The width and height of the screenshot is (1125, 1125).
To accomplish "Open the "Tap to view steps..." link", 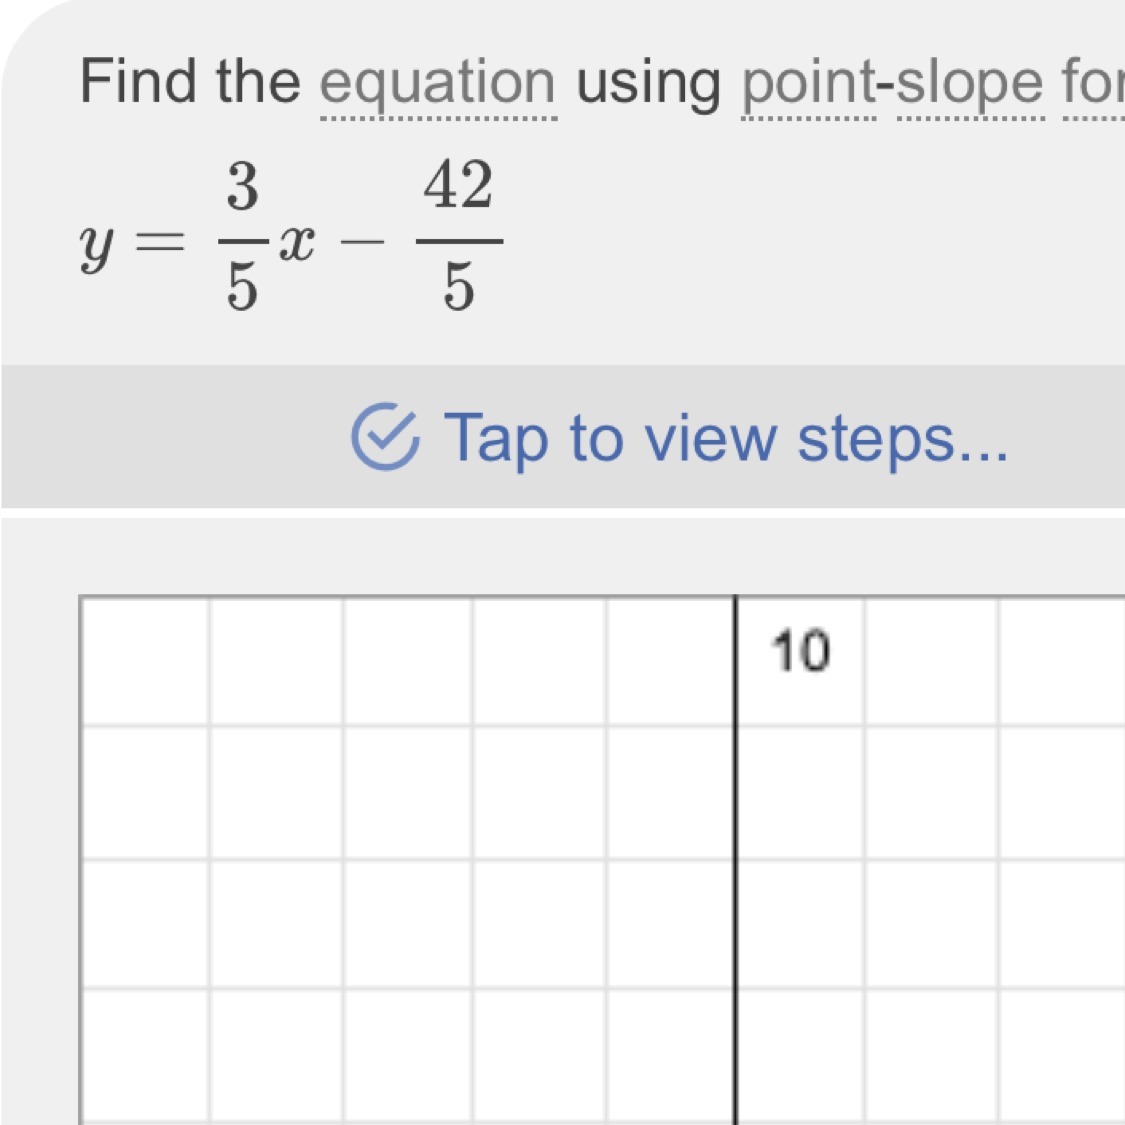I will pos(726,438).
